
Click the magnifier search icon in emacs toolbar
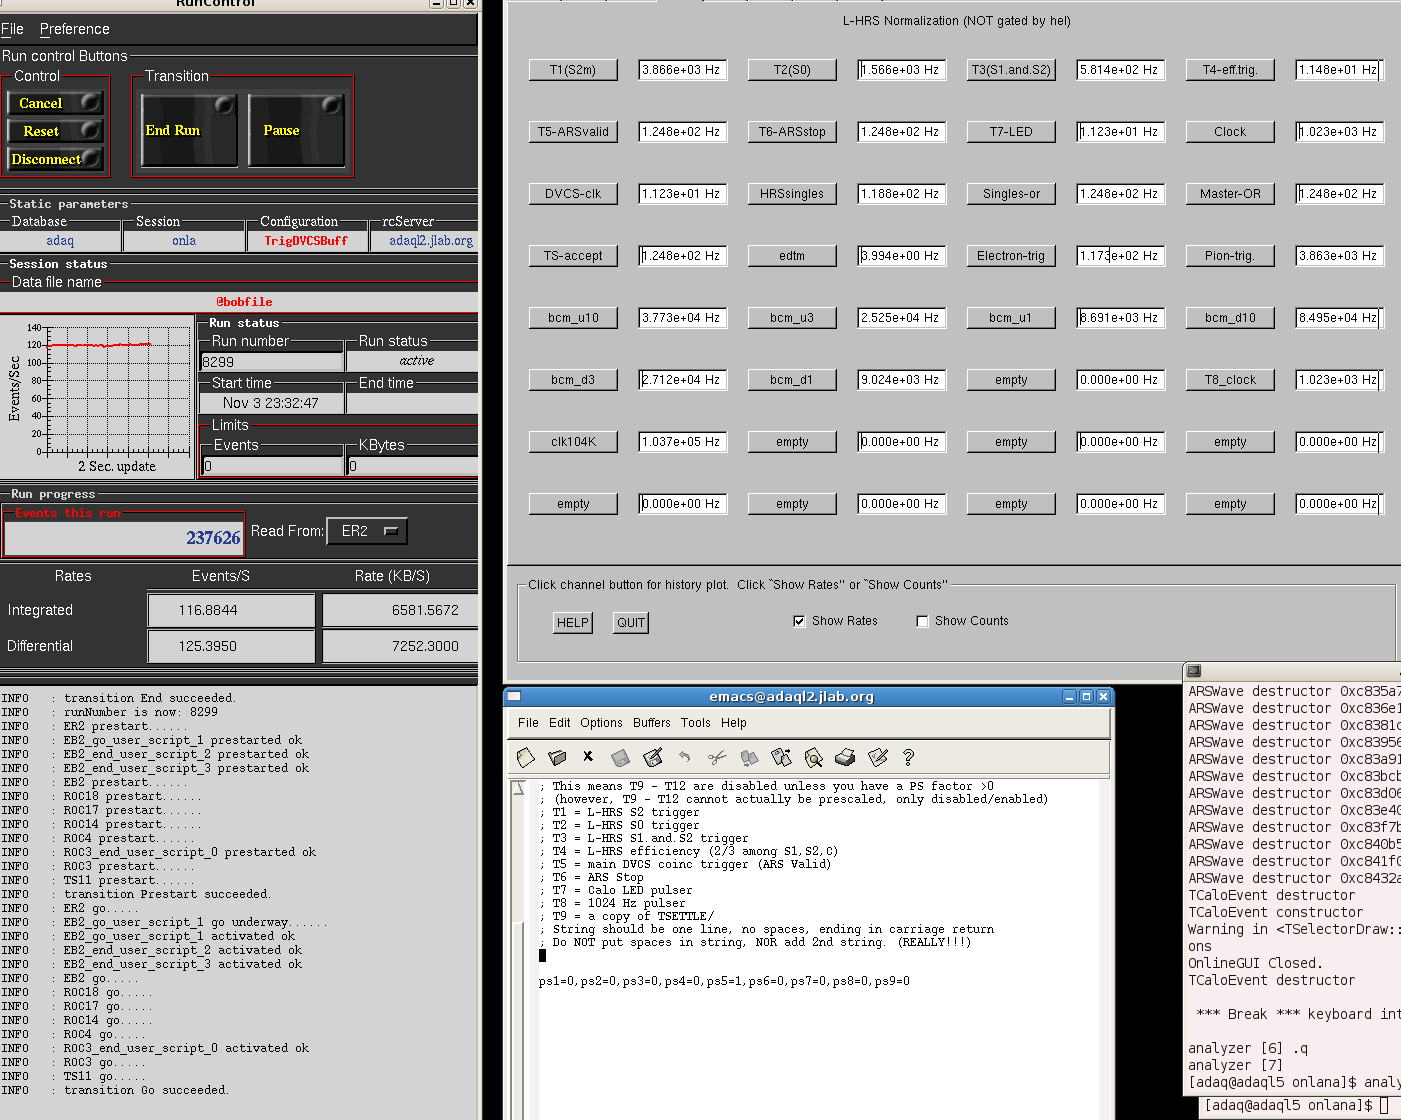pos(813,758)
